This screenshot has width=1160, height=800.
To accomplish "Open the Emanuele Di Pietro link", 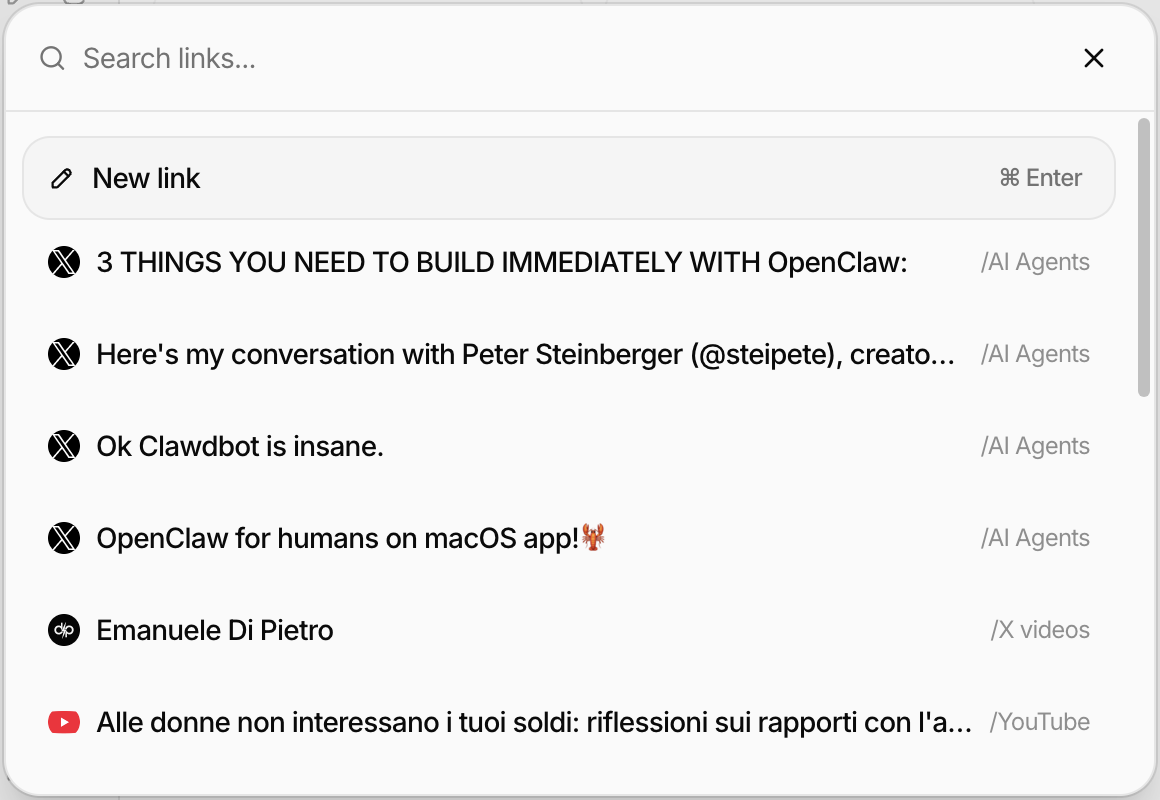I will click(215, 631).
